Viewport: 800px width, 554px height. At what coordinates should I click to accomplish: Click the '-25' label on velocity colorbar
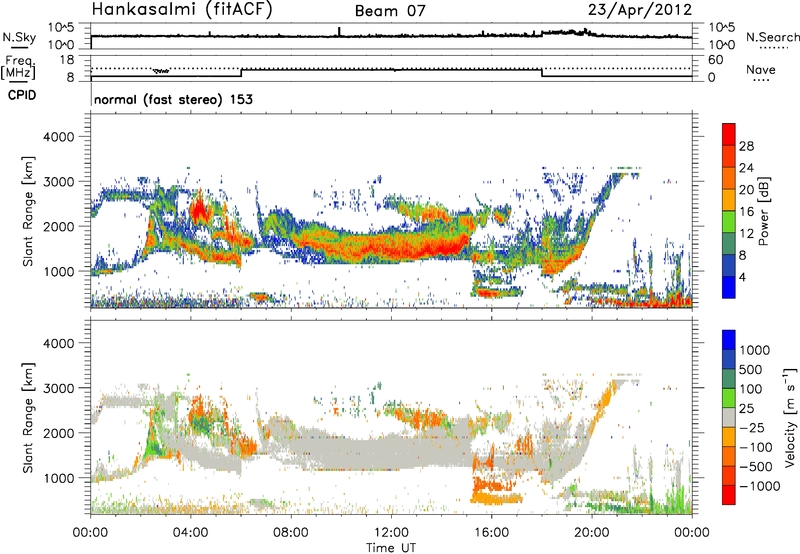pos(751,428)
